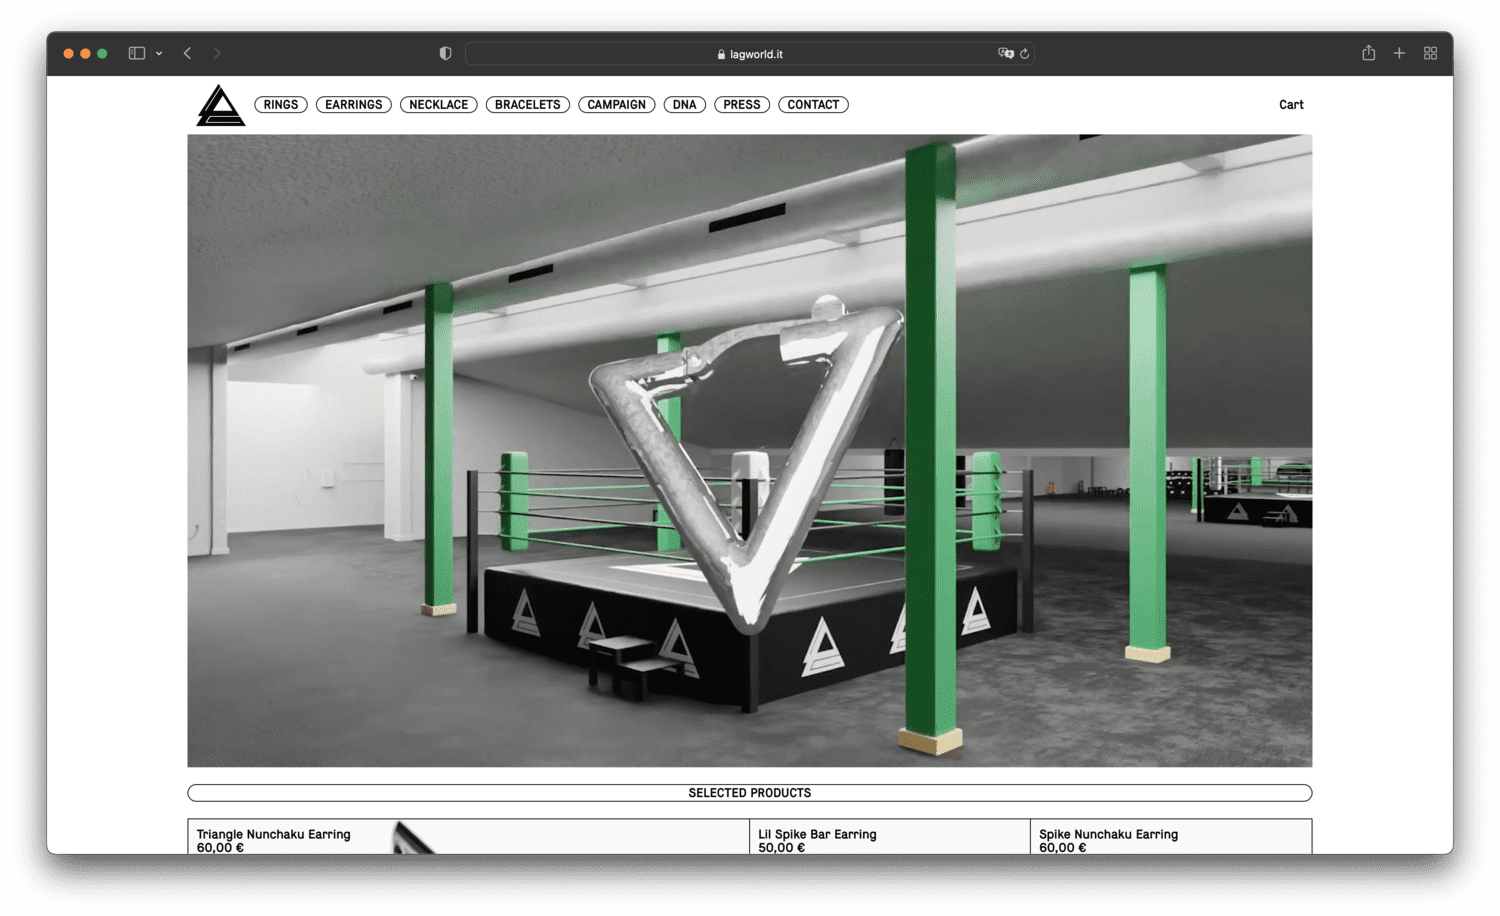Select BRACELETS in navigation
The width and height of the screenshot is (1500, 916).
(x=527, y=105)
